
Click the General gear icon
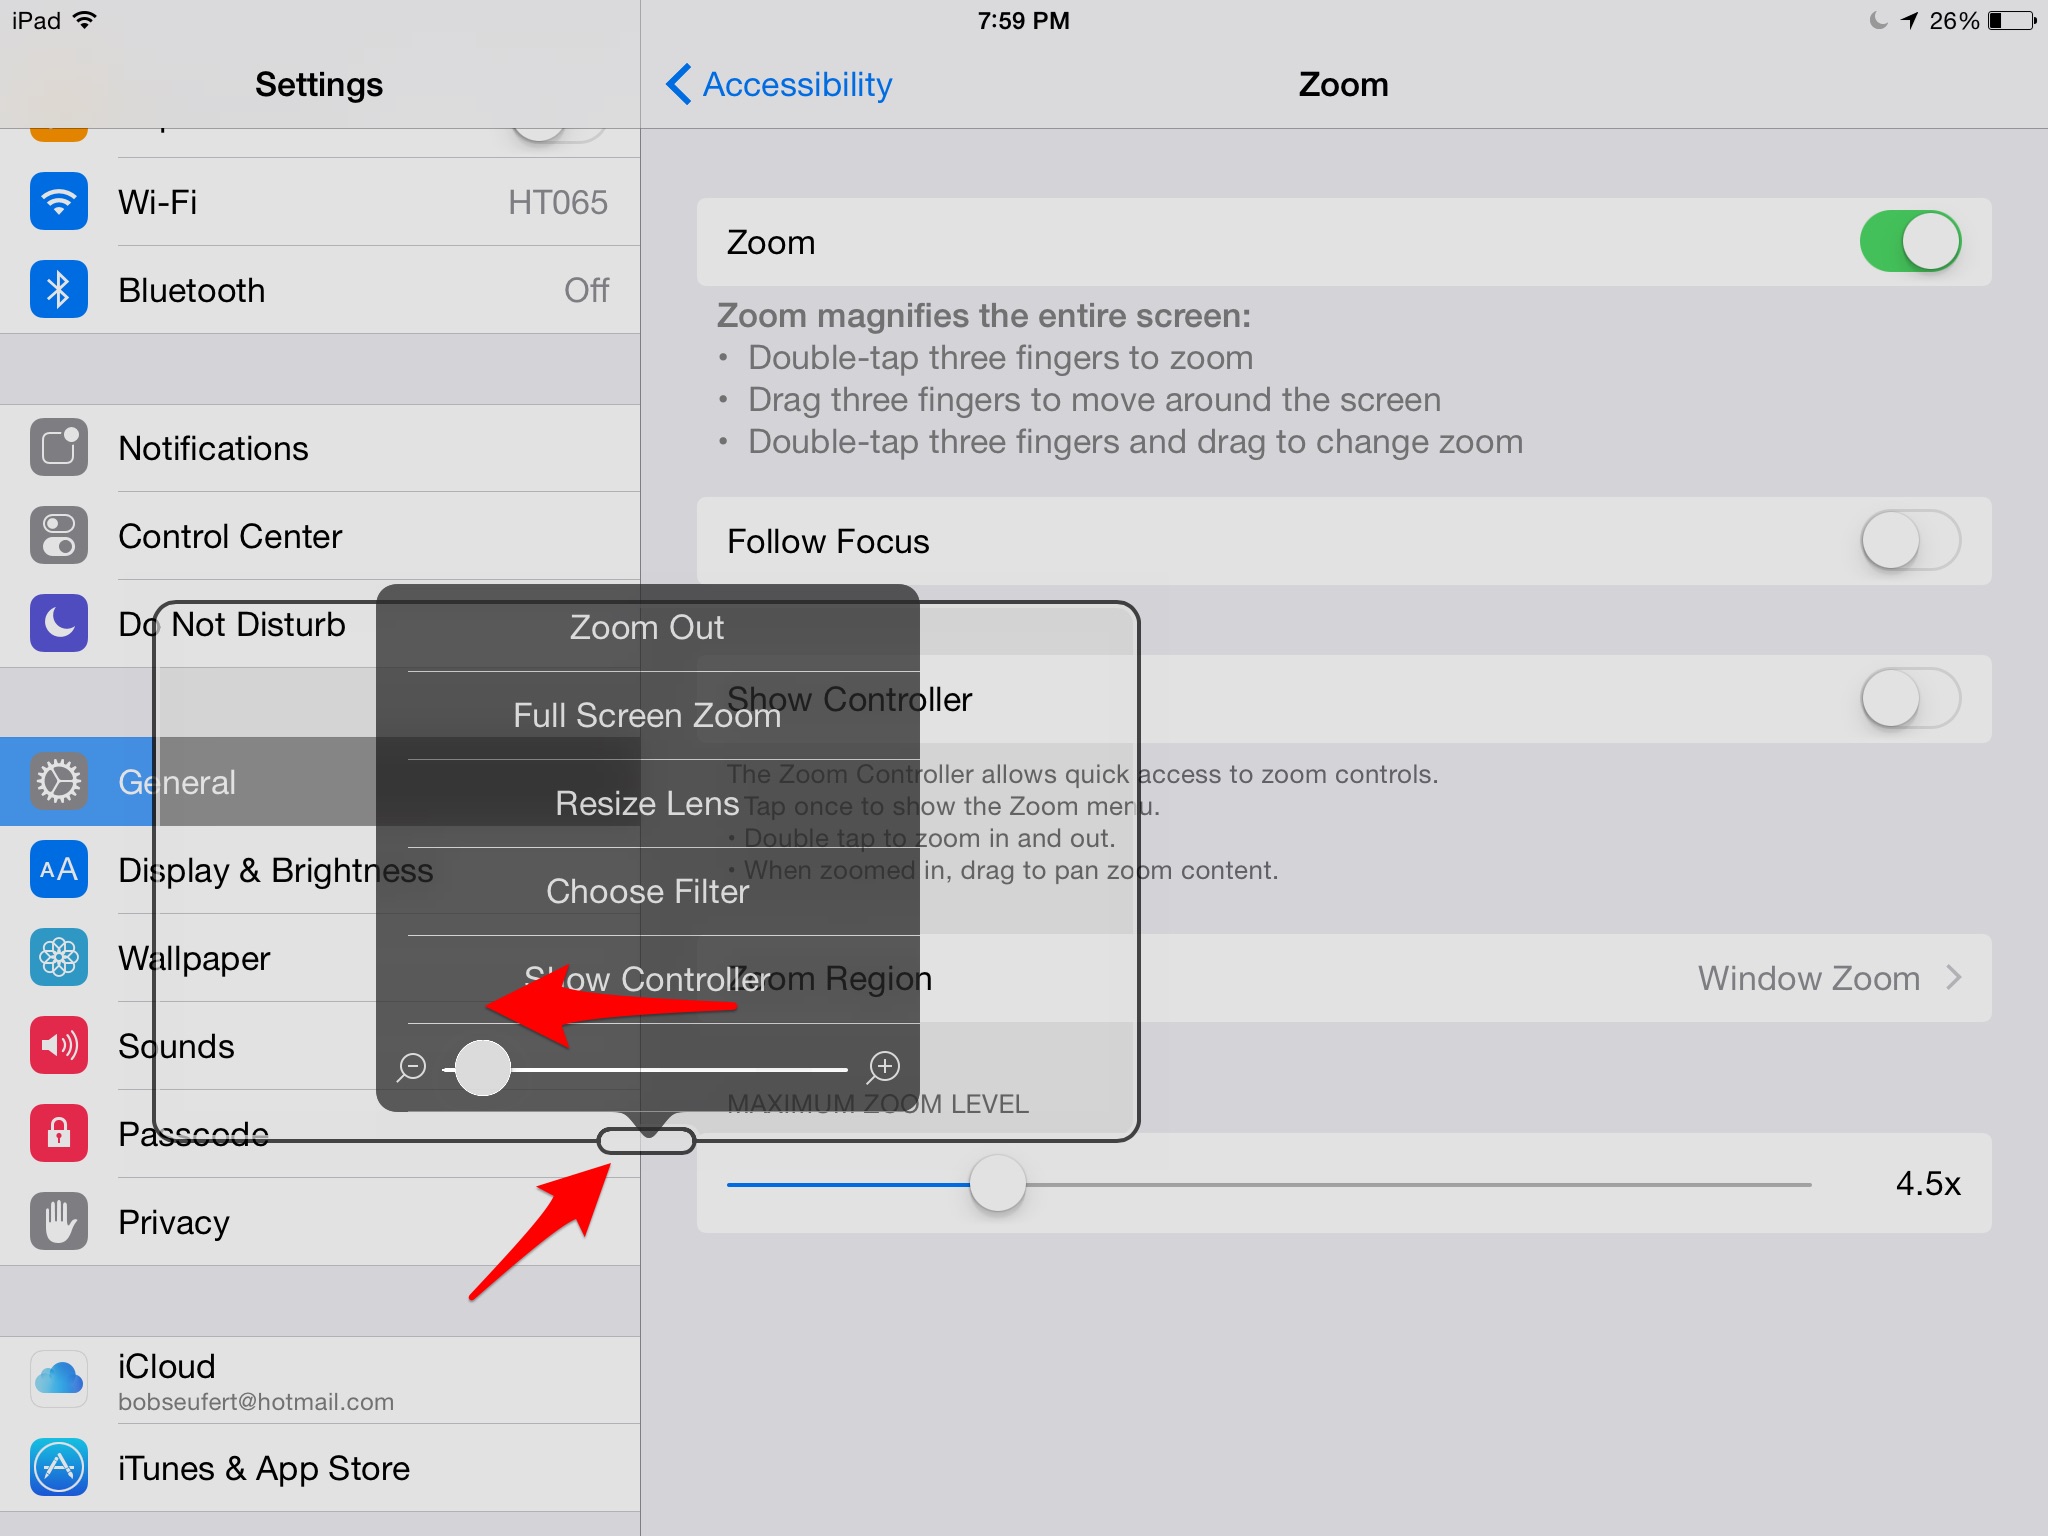pyautogui.click(x=58, y=781)
